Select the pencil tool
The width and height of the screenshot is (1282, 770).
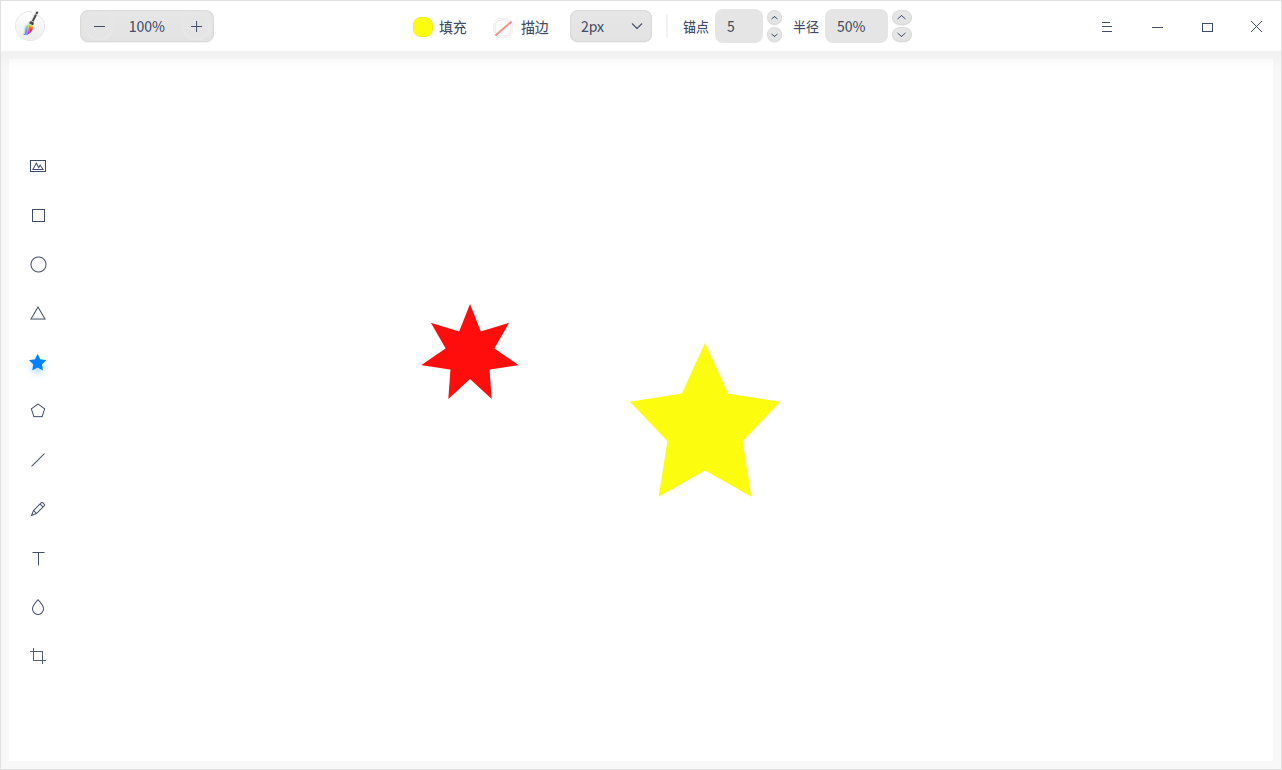coord(38,509)
